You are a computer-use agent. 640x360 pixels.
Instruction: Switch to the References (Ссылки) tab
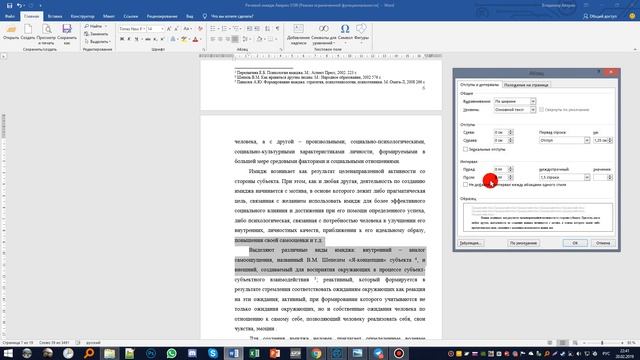tap(131, 16)
